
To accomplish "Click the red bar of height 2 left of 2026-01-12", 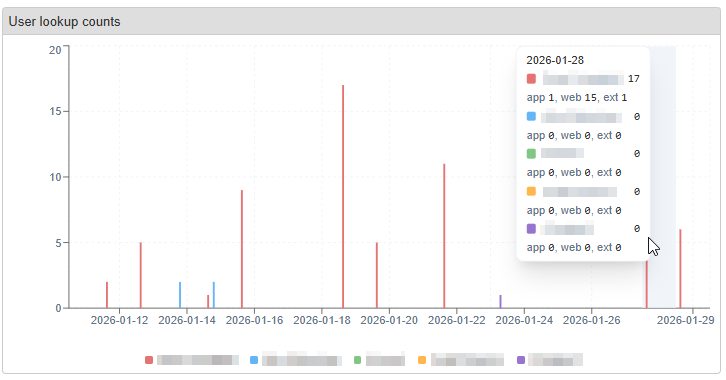I will coord(107,295).
